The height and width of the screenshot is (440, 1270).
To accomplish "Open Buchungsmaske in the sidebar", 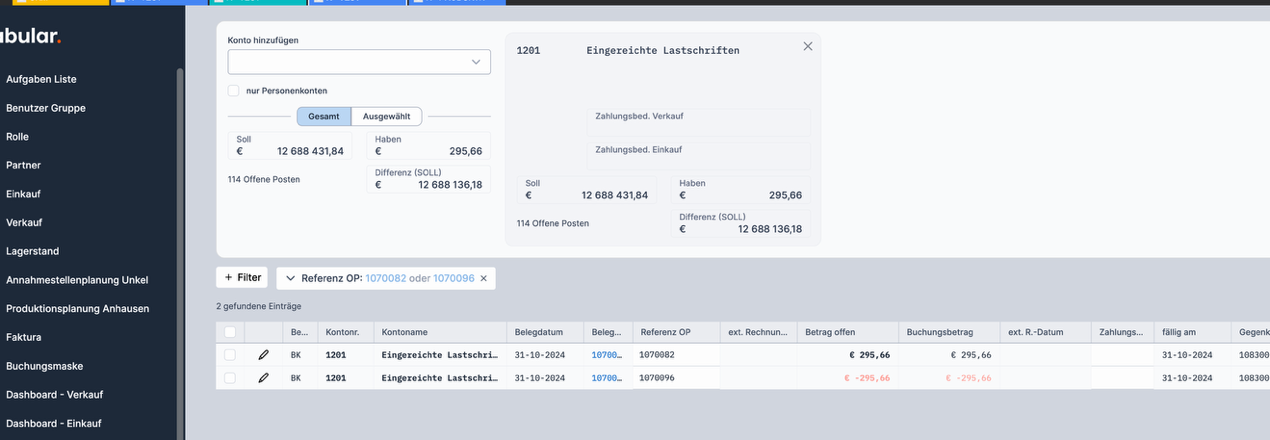I will tap(44, 366).
